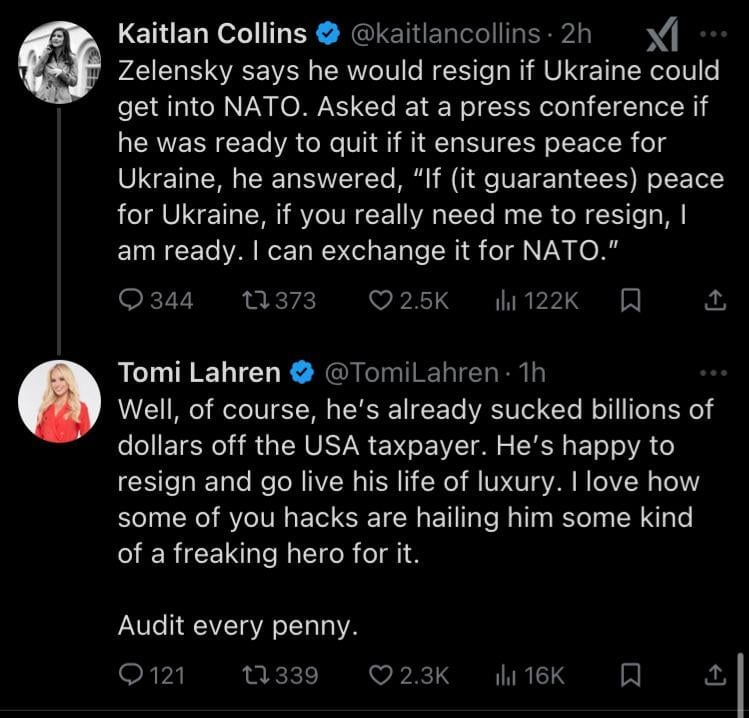Open more options for Kaitlan Collins' tweet

click(x=713, y=33)
